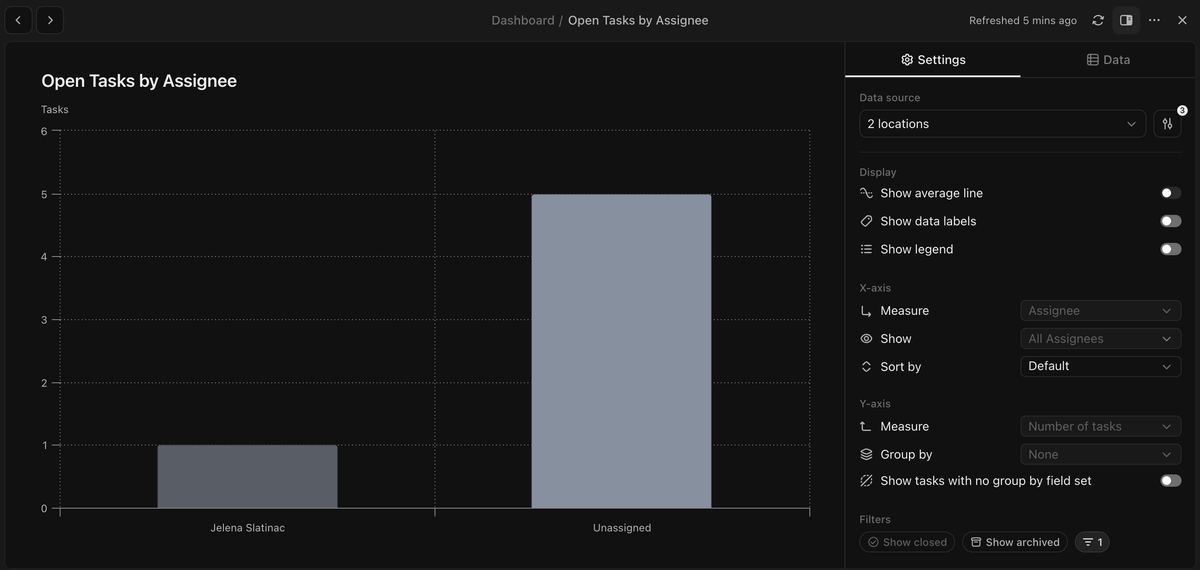Viewport: 1200px width, 570px height.
Task: Open the three-dot more options menu
Action: [1154, 20]
